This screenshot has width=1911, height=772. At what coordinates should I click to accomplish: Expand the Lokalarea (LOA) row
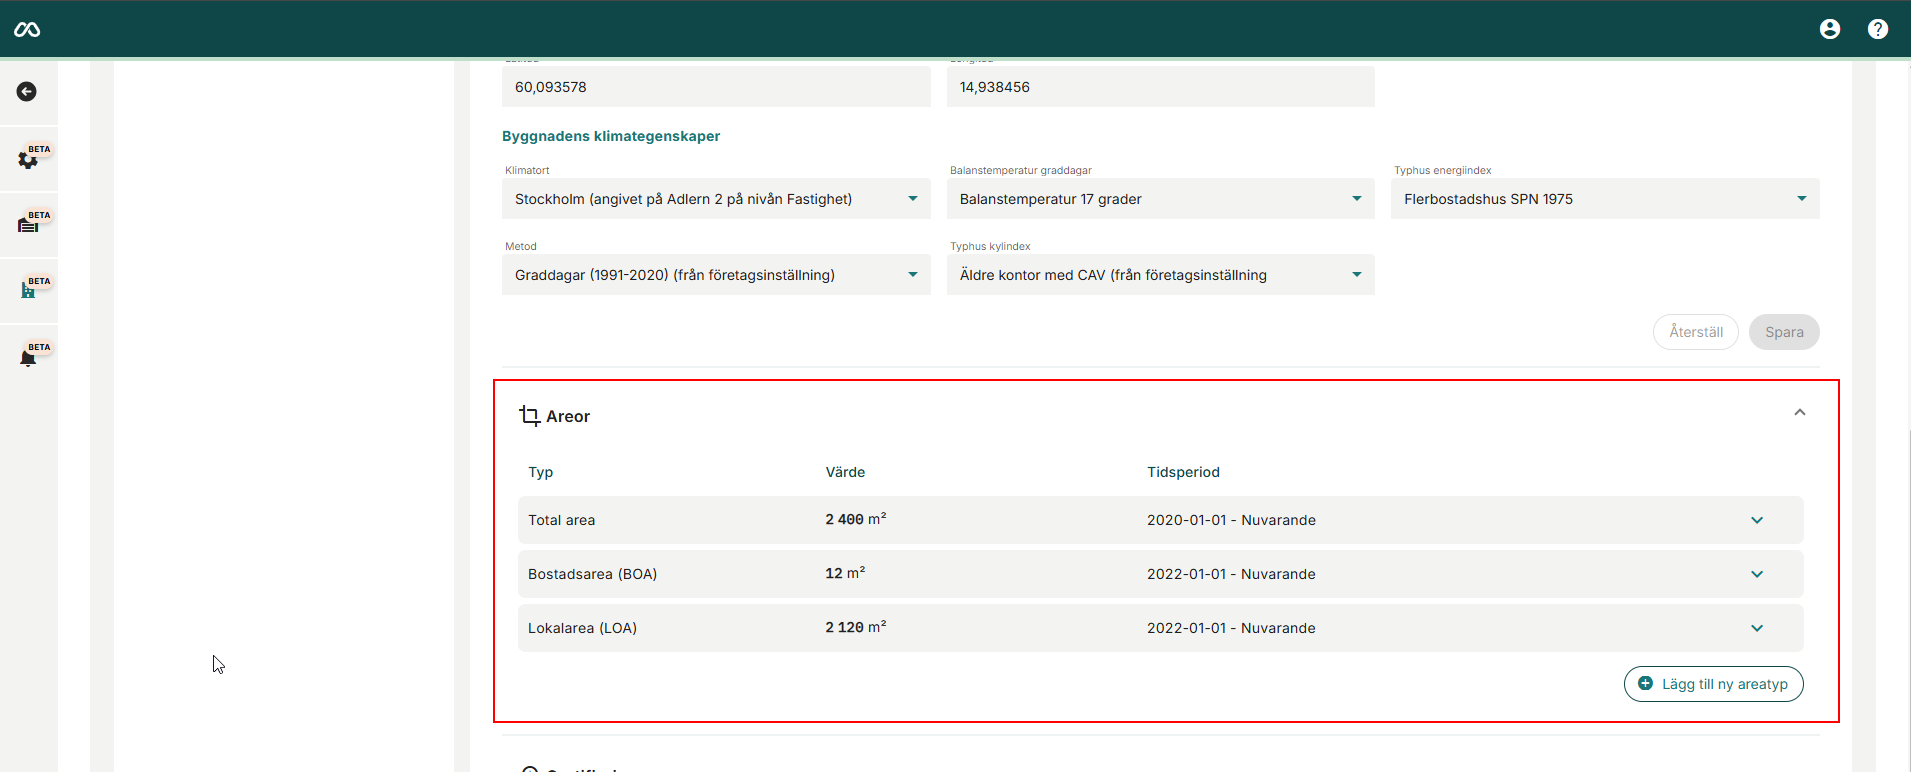point(1756,628)
